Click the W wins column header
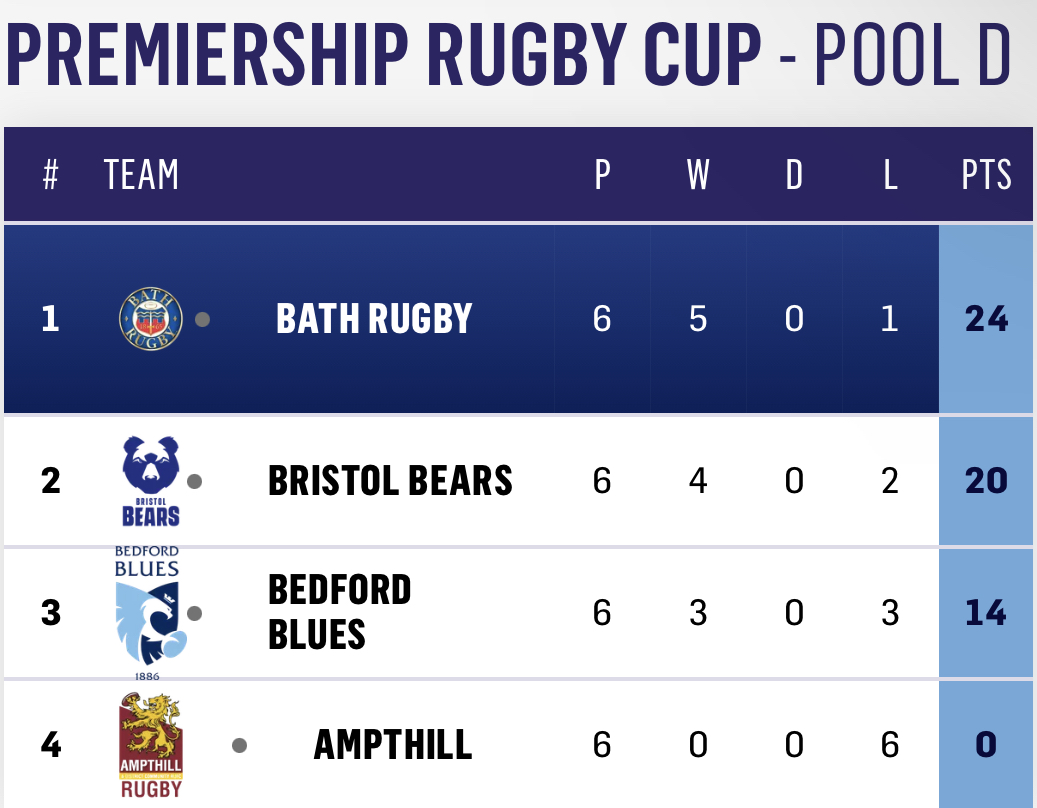This screenshot has height=808, width=1037. 698,175
